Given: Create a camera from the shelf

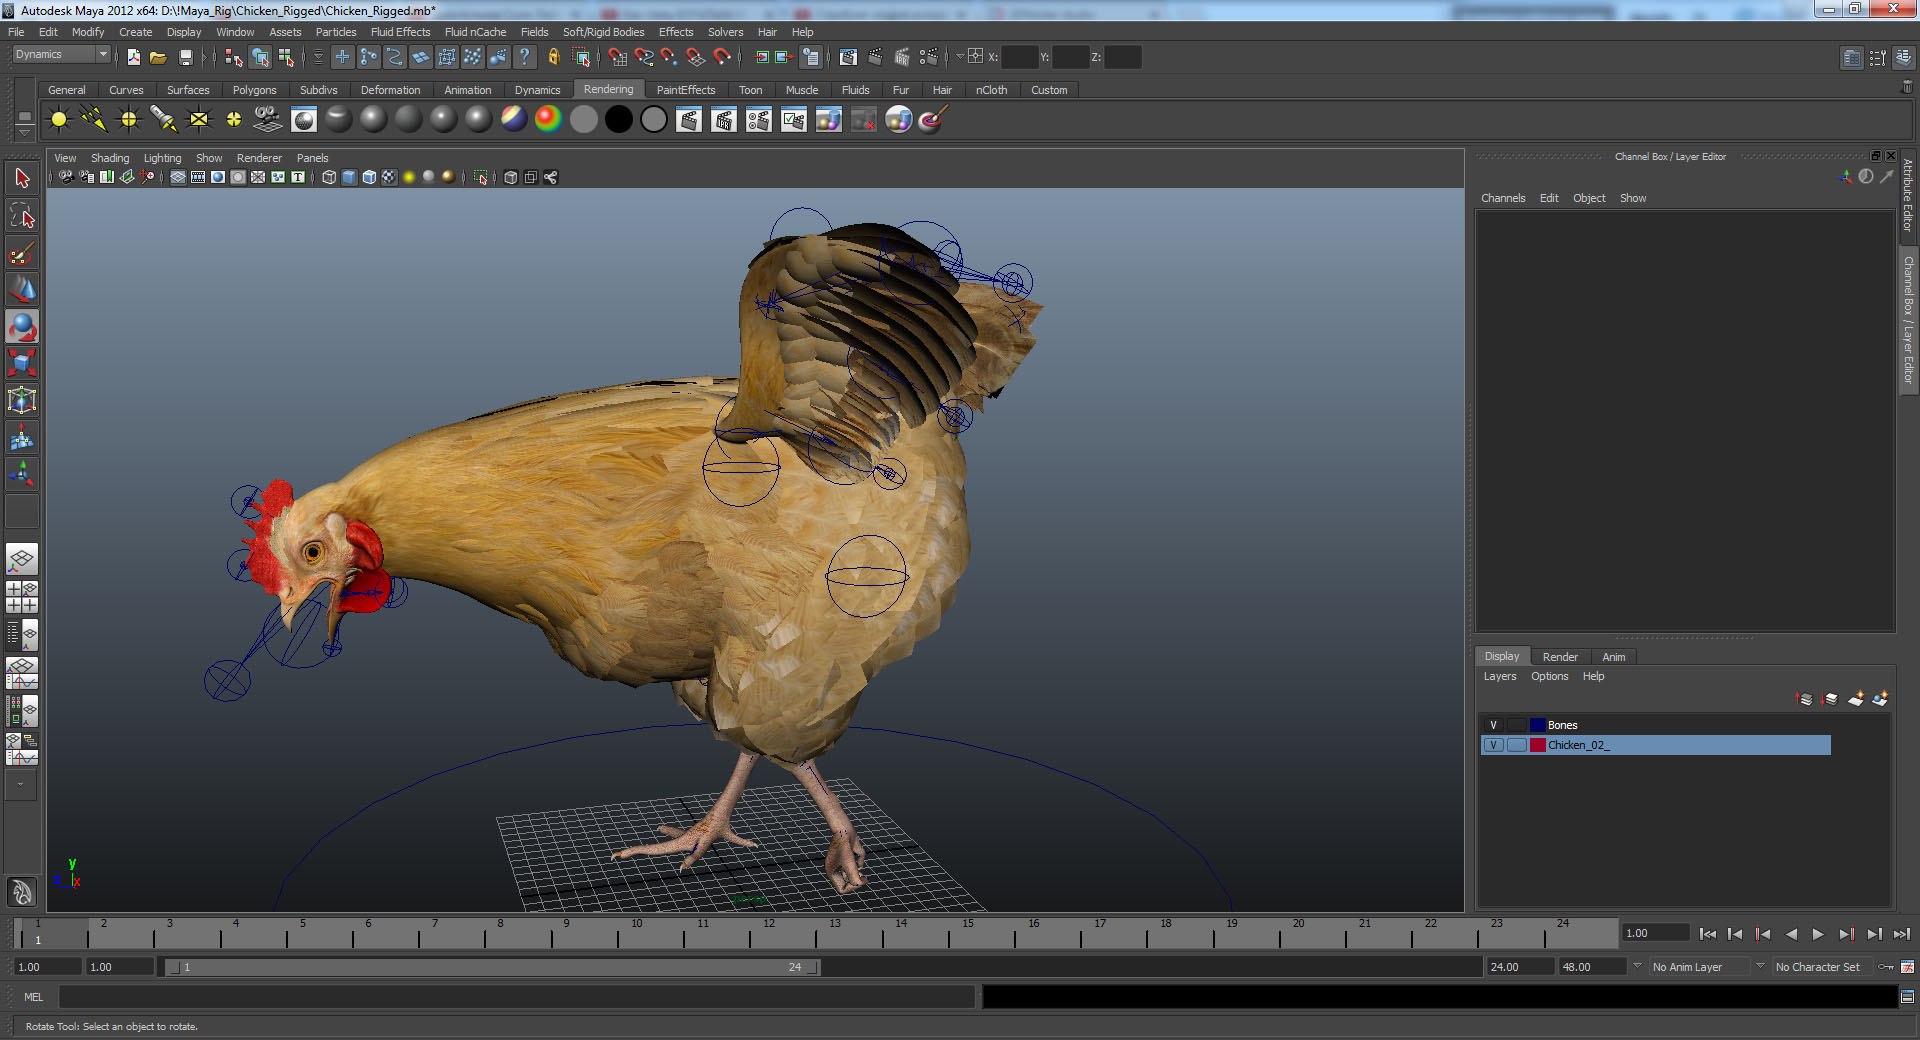Looking at the screenshot, I should [x=268, y=120].
